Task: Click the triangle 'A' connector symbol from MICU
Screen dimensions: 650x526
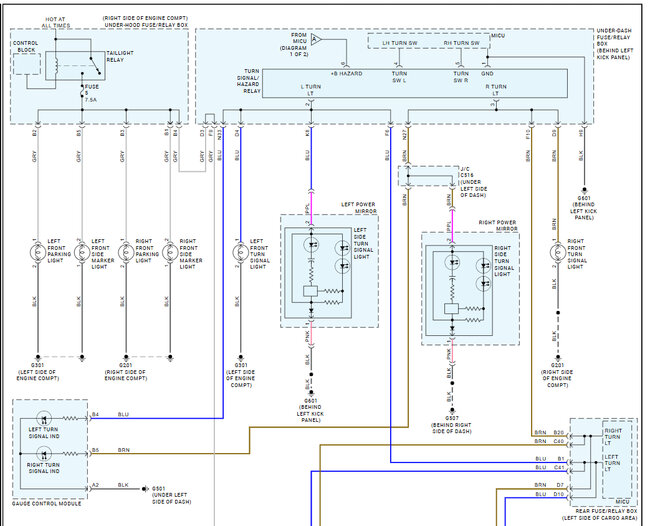Action: tap(316, 39)
